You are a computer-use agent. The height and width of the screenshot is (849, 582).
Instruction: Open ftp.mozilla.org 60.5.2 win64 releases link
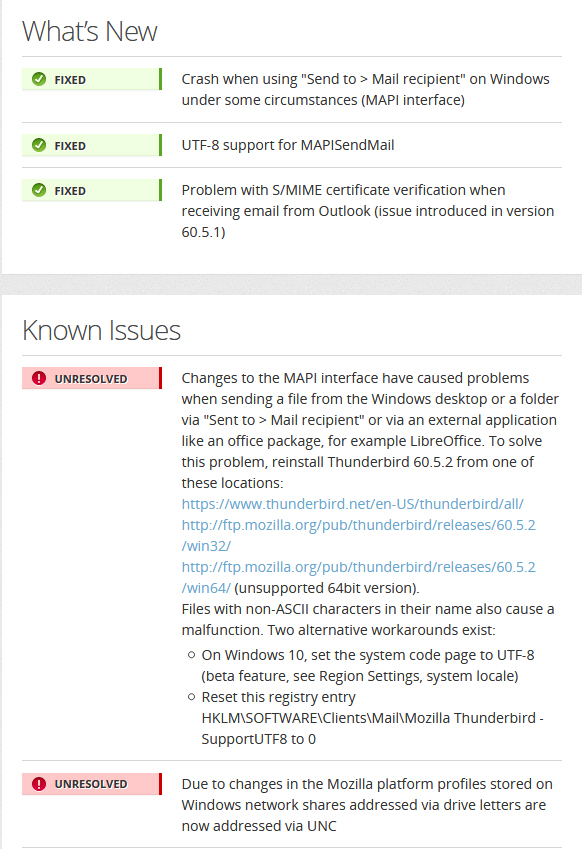pyautogui.click(x=358, y=577)
